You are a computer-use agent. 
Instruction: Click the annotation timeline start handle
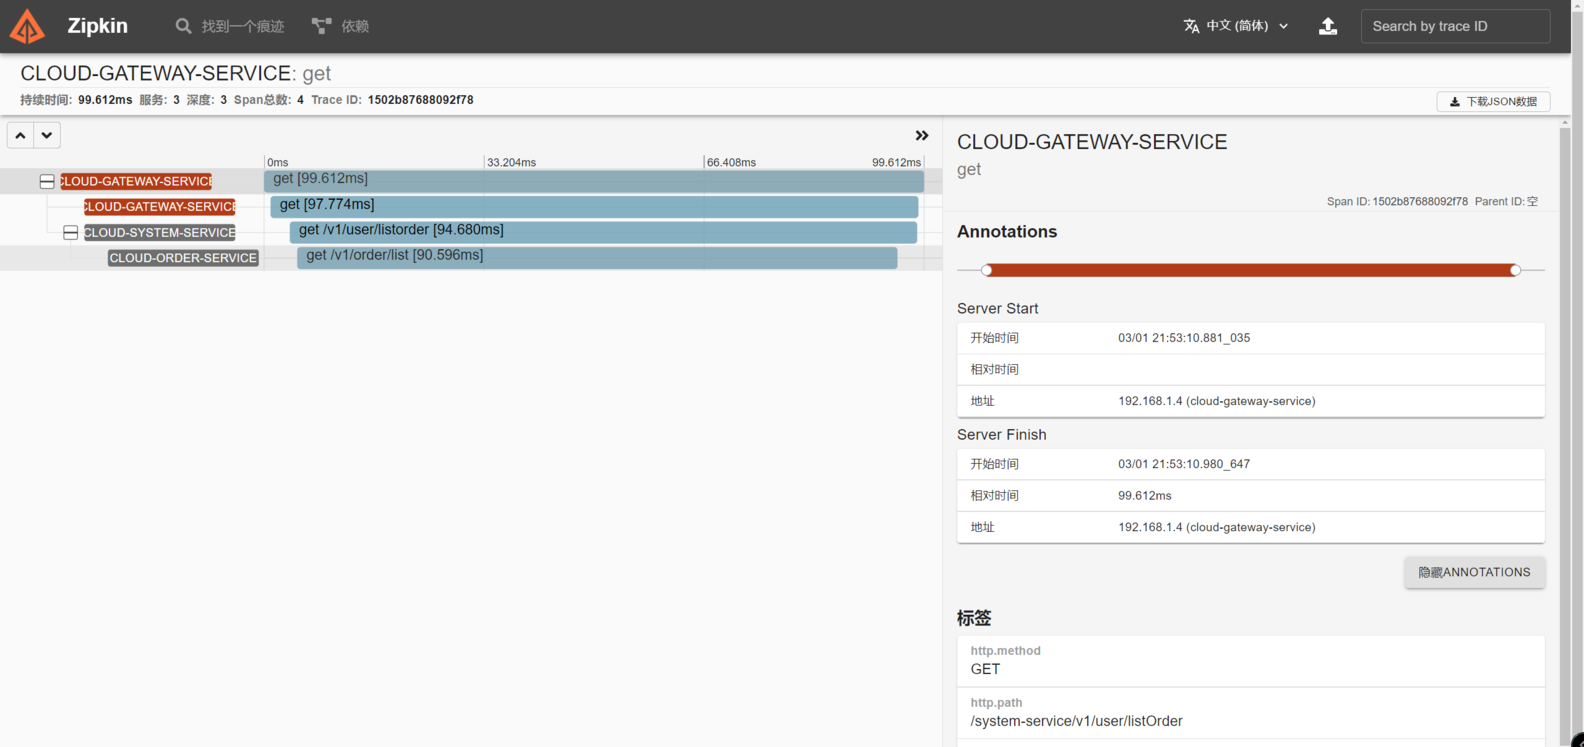(987, 270)
